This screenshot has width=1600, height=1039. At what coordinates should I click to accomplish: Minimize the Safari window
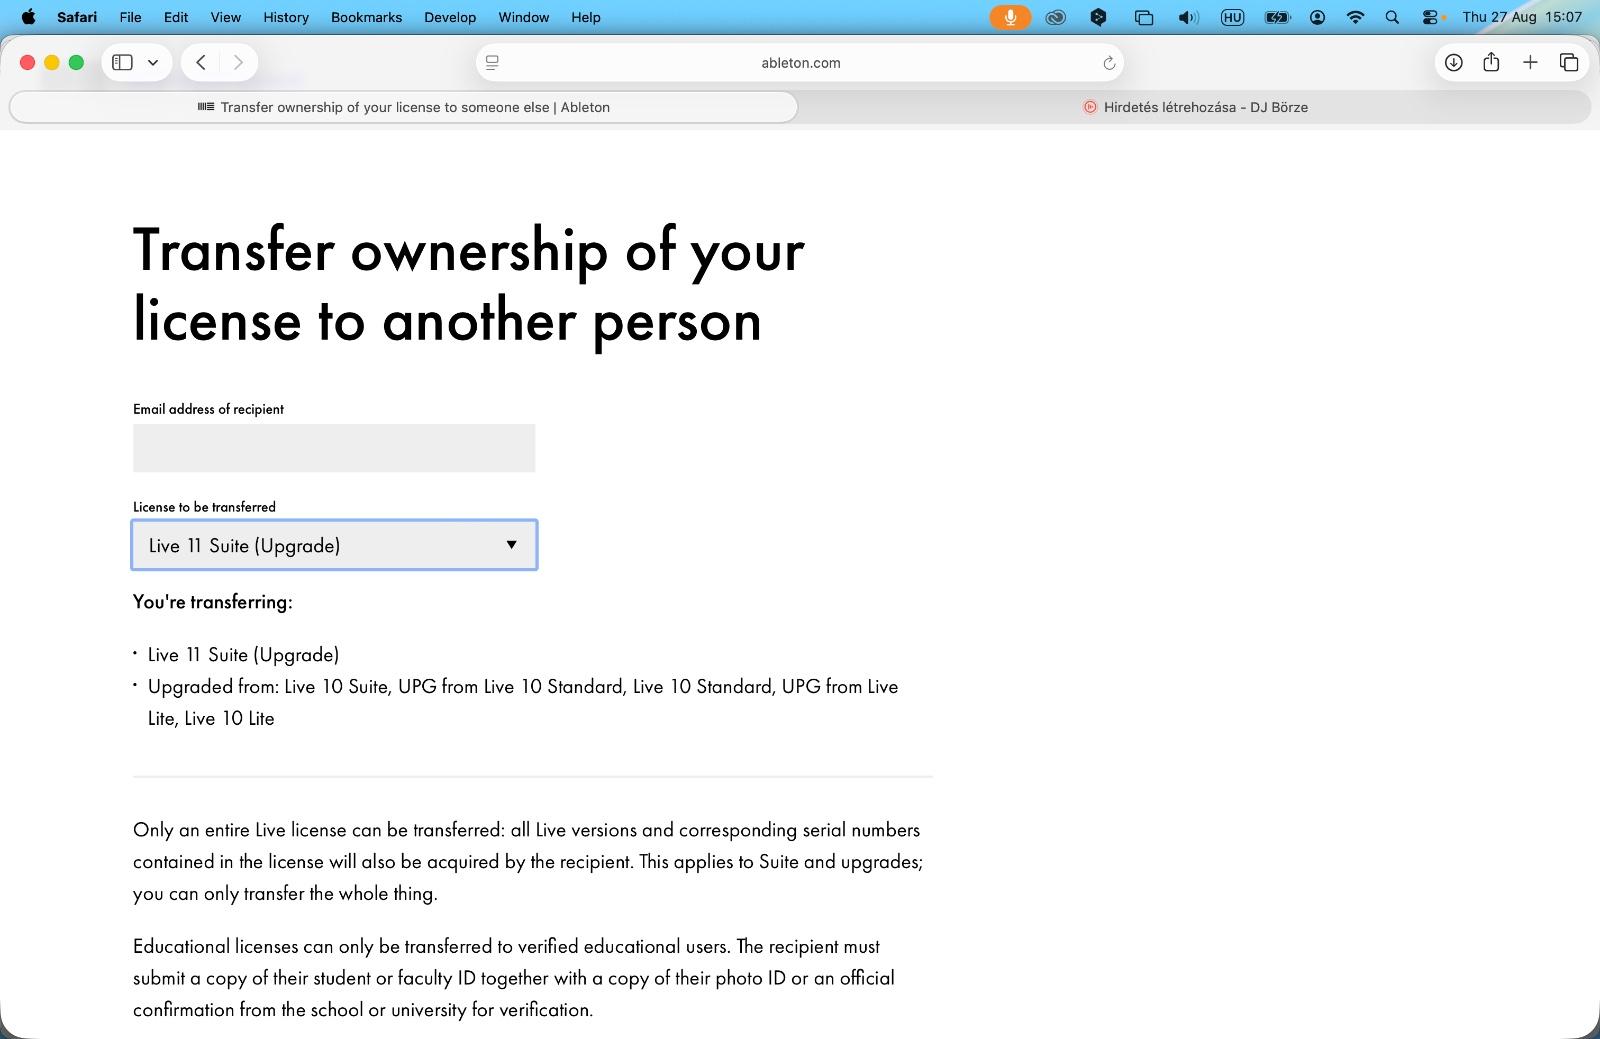pyautogui.click(x=52, y=62)
